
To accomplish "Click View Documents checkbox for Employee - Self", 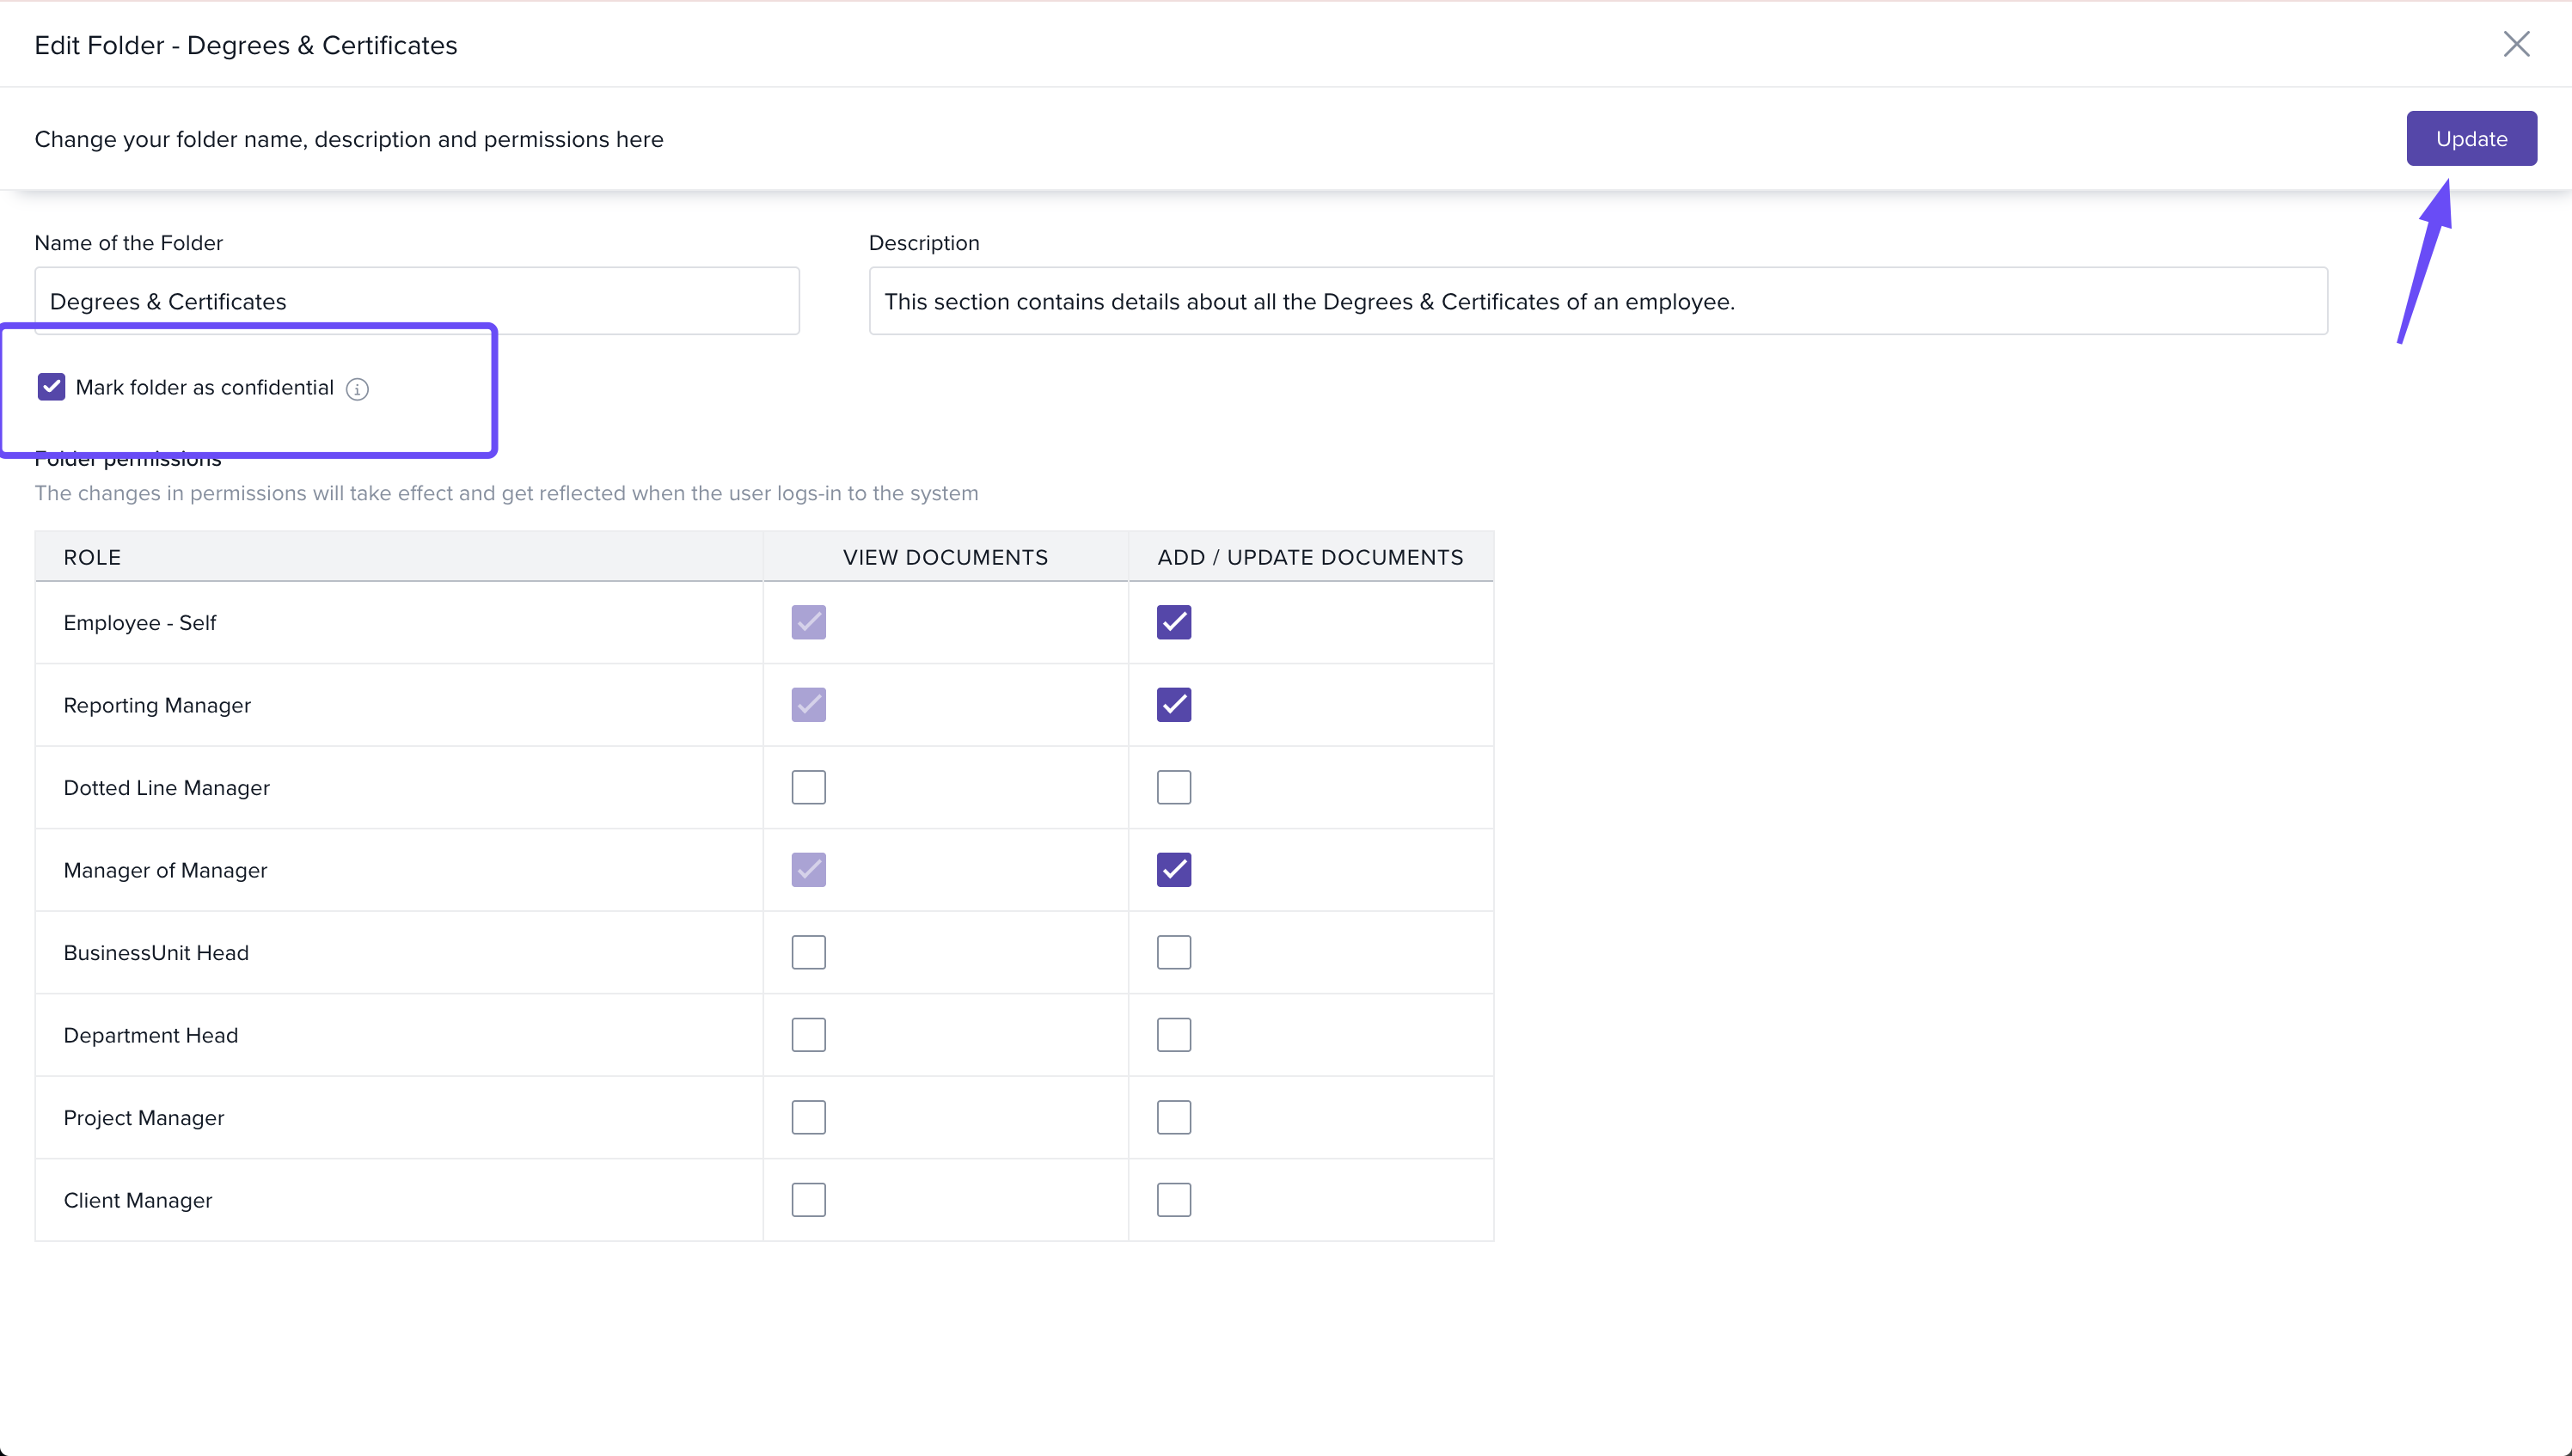I will [808, 622].
